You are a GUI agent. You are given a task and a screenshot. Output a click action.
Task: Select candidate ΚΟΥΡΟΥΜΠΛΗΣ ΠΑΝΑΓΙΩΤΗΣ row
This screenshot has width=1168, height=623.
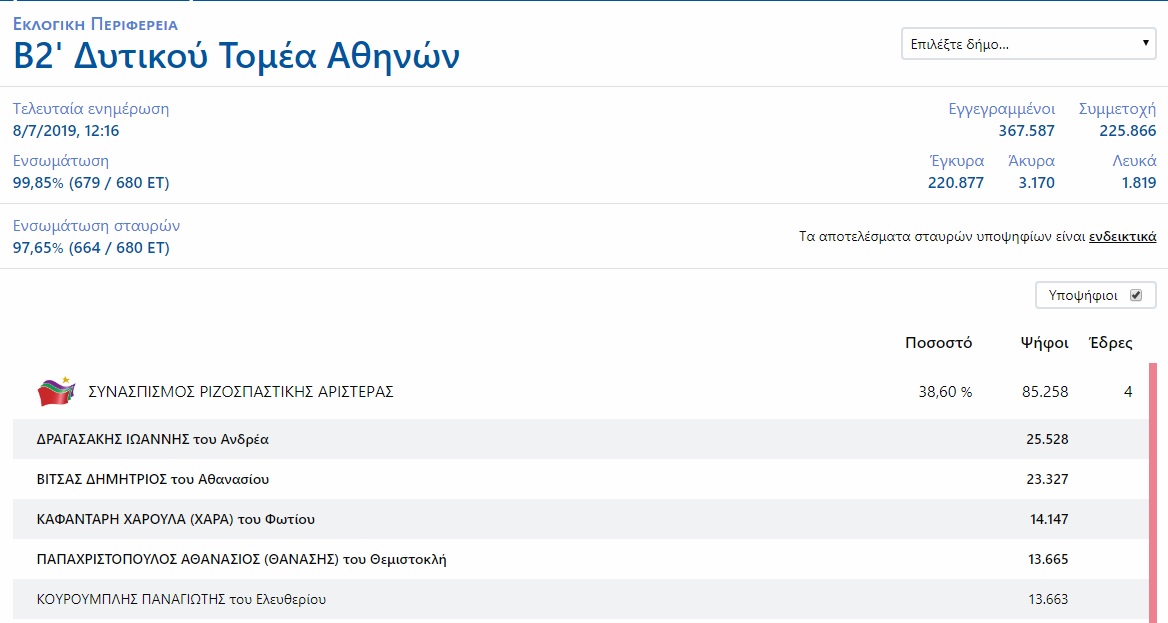coord(181,599)
